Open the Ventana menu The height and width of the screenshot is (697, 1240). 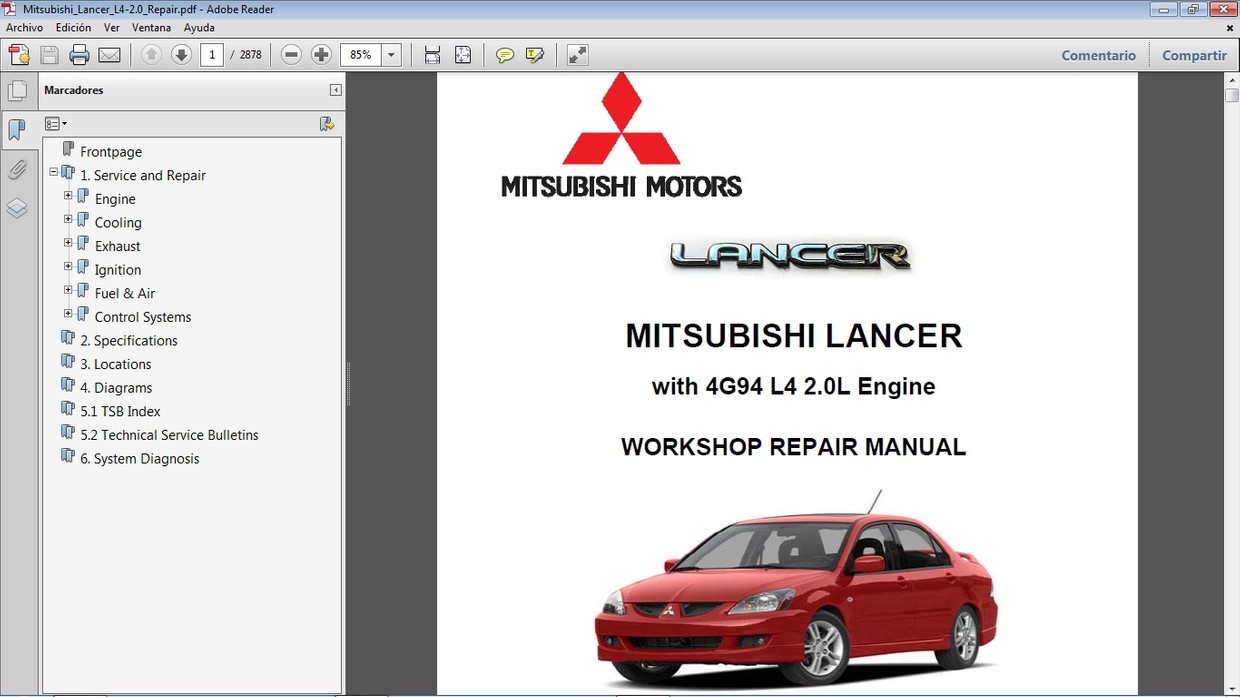pos(151,28)
